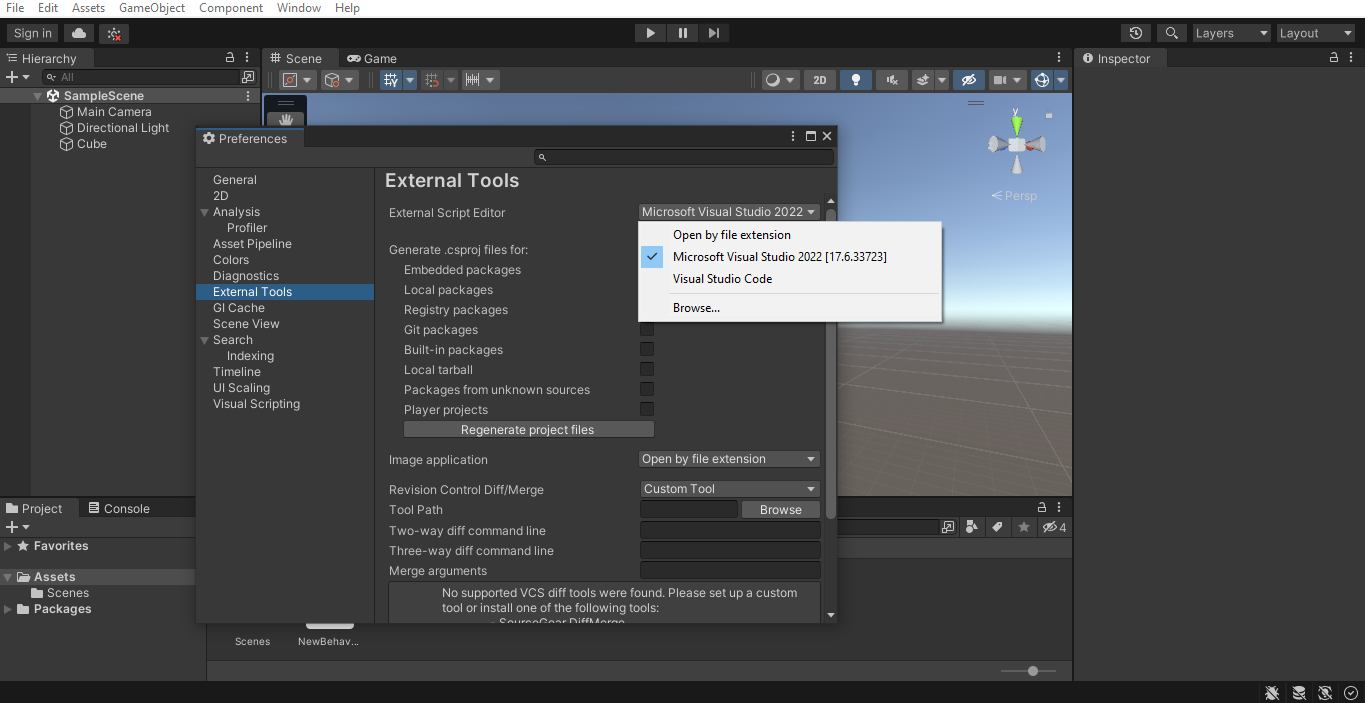Toggle 2D view mode in Scene toolbar

[x=820, y=79]
